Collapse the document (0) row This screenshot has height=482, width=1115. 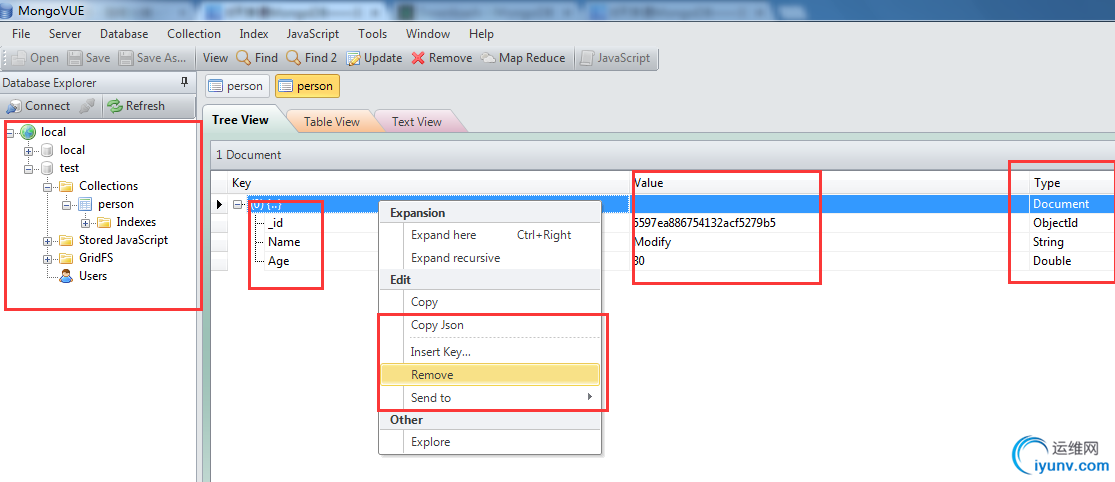[x=238, y=205]
